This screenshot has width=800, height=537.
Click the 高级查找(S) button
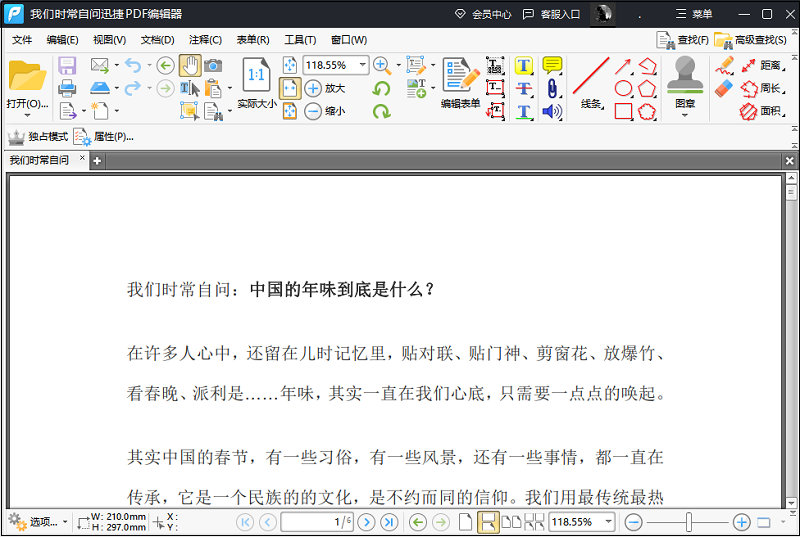pyautogui.click(x=751, y=40)
